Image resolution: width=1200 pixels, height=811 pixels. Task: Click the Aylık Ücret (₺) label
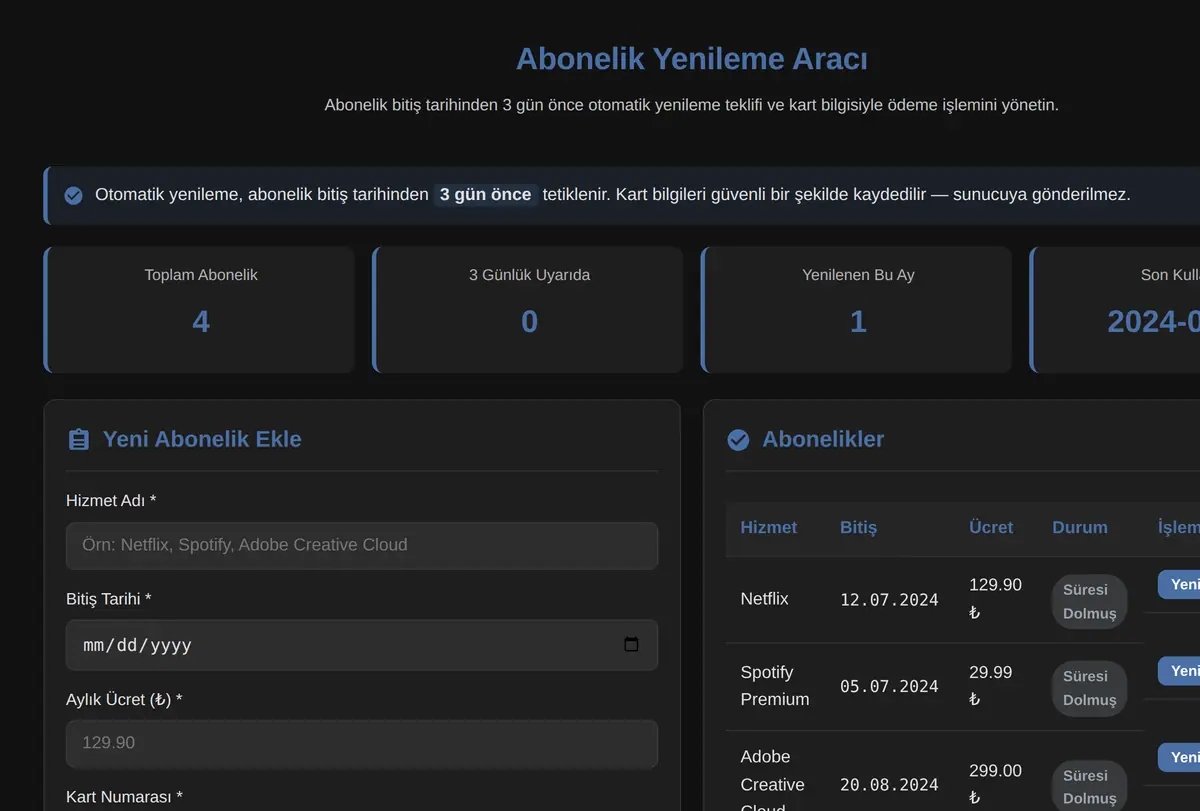click(124, 699)
